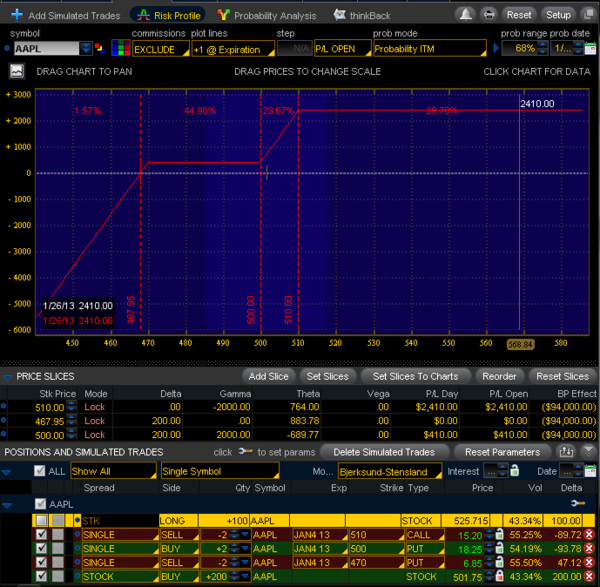The height and width of the screenshot is (587, 600).
Task: Click the Probability Analysis icon
Action: [x=223, y=15]
